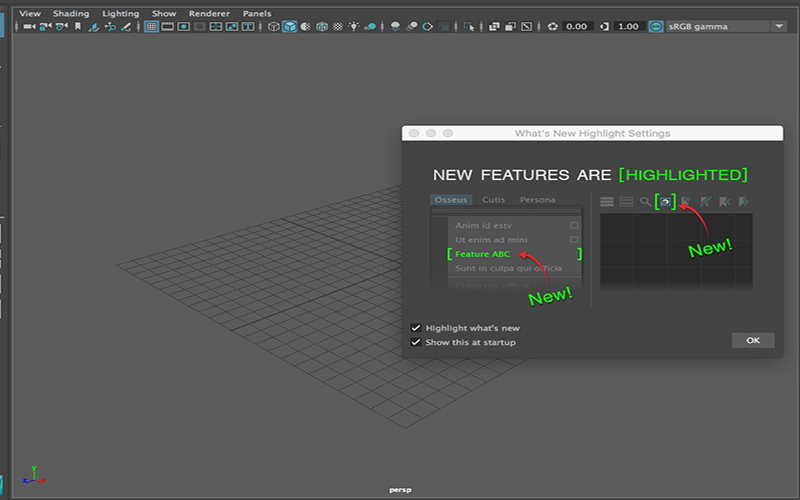Screen dimensions: 800x500
Task: Click Use Default Material icon
Action: tap(306, 27)
